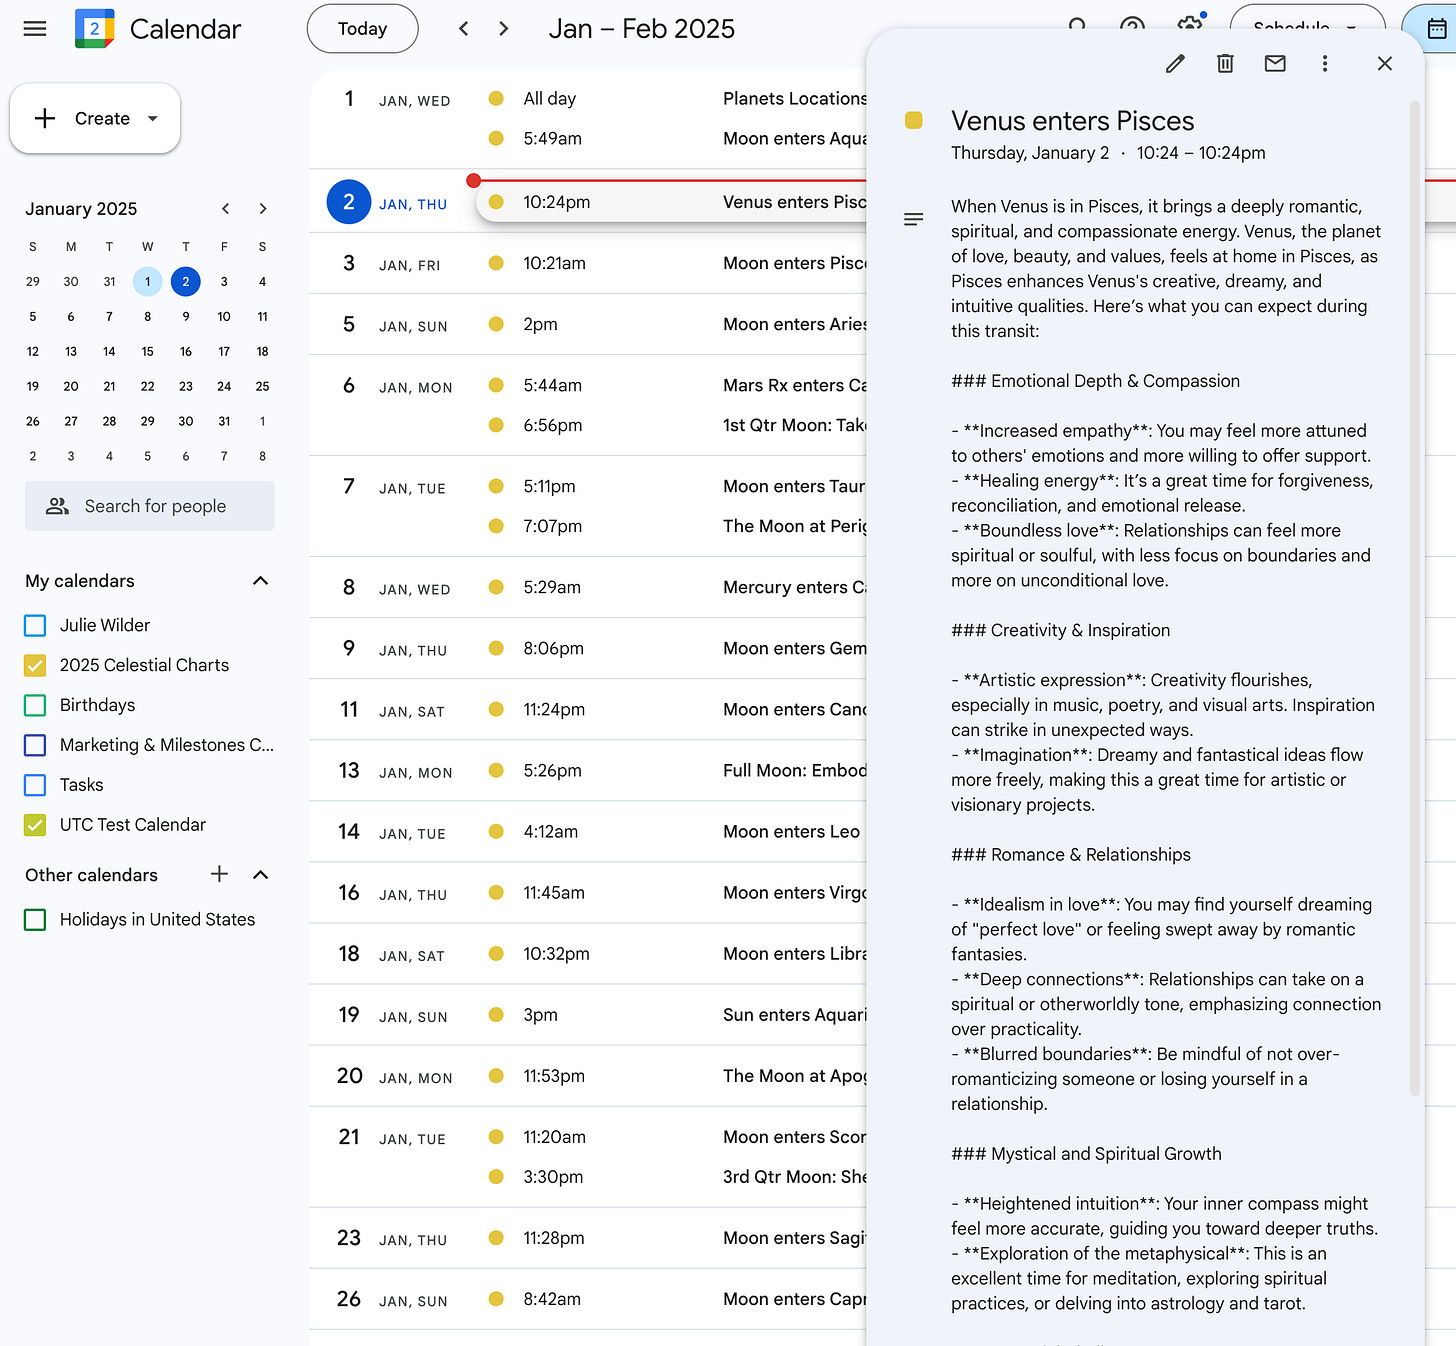Collapse the Other calendars section
1456x1346 pixels.
261,875
